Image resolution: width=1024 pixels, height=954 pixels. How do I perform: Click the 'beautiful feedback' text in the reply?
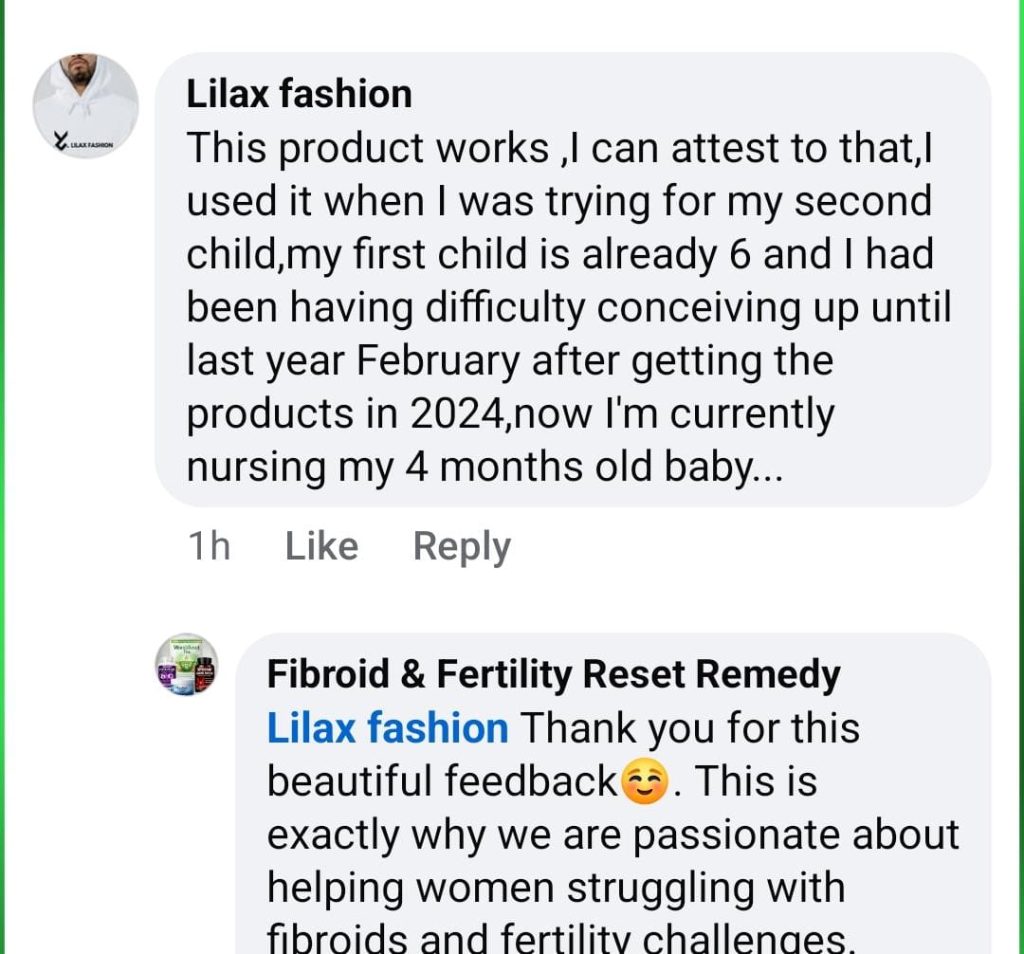pyautogui.click(x=441, y=782)
